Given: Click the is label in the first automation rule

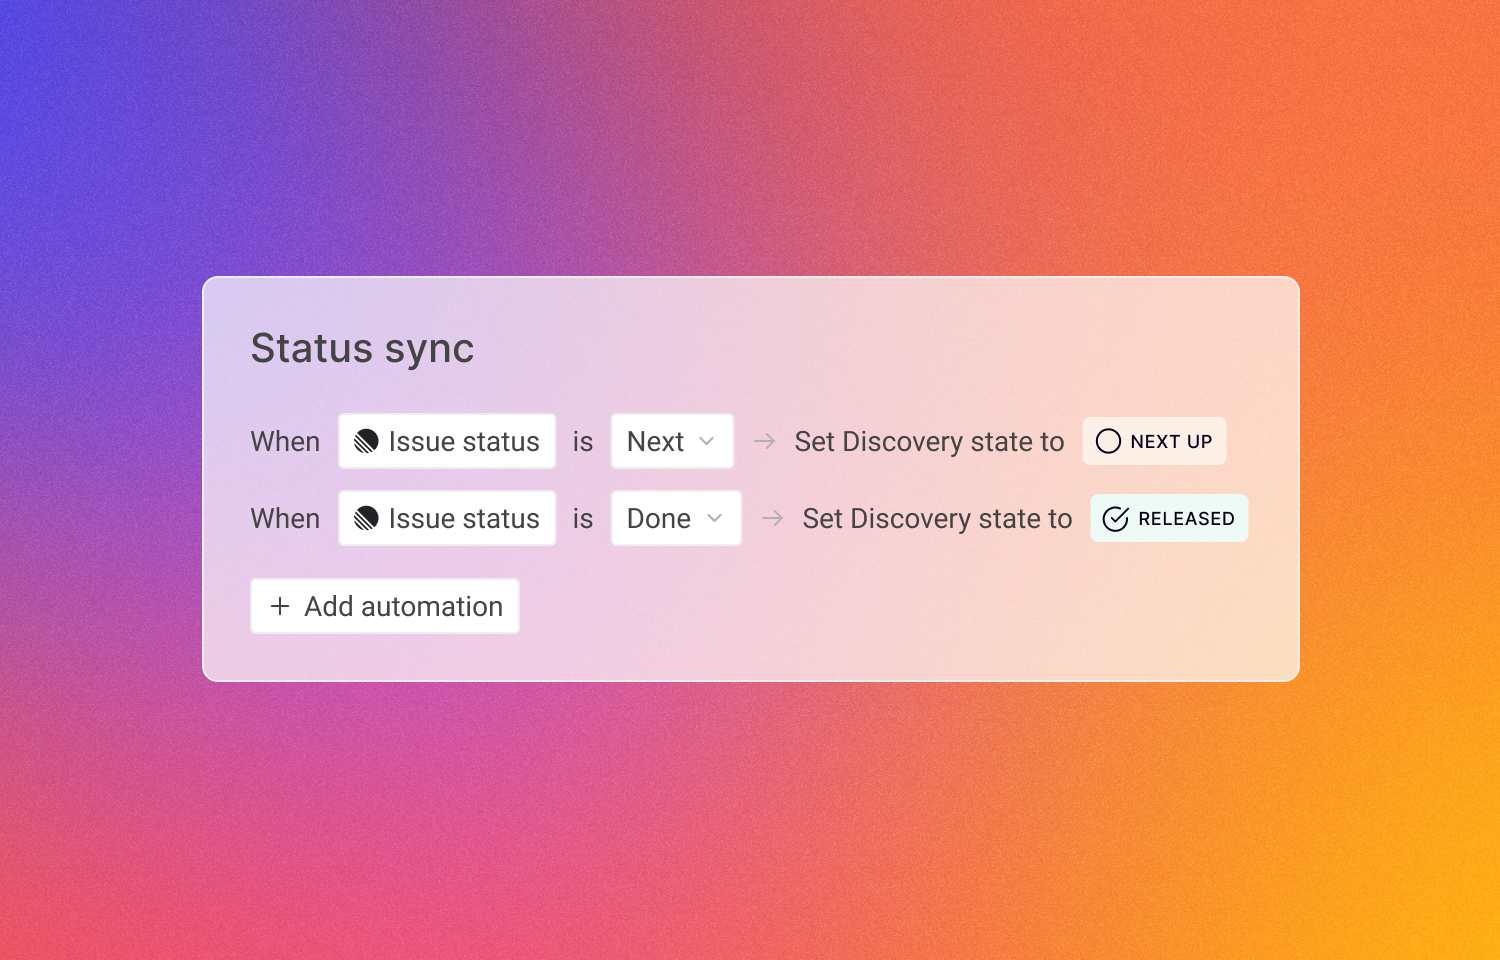Looking at the screenshot, I should click(583, 441).
